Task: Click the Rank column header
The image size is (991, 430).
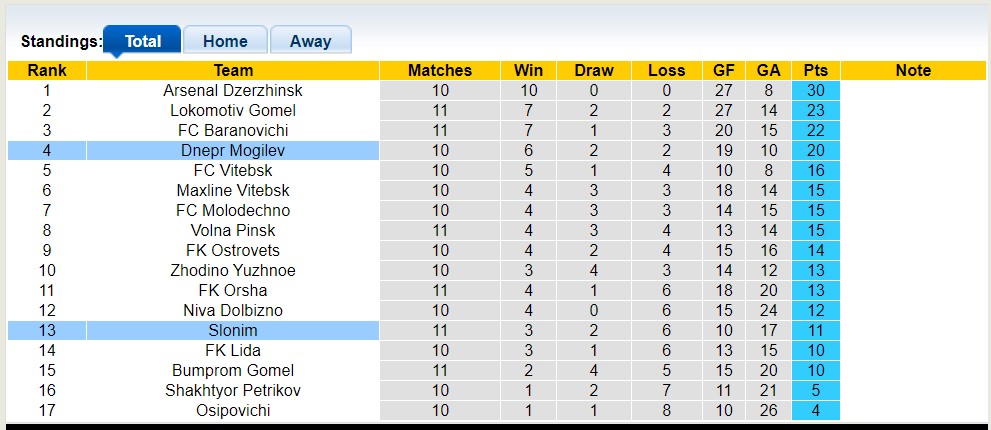Action: [x=47, y=70]
